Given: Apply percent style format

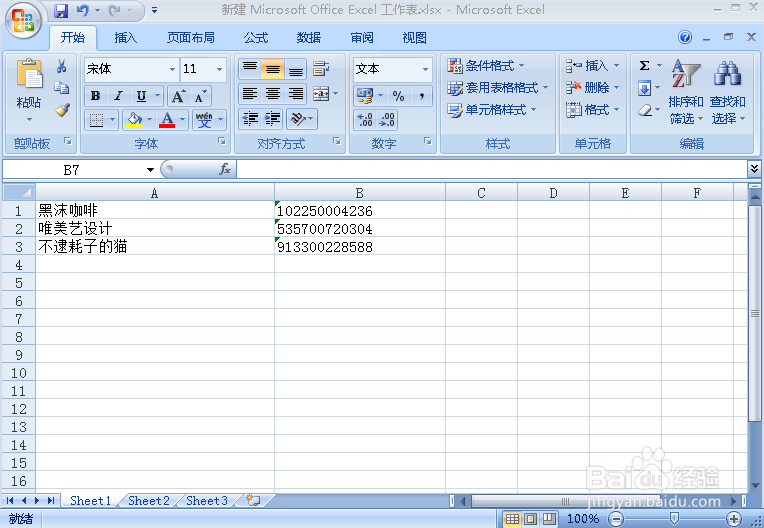Looking at the screenshot, I should coord(399,96).
